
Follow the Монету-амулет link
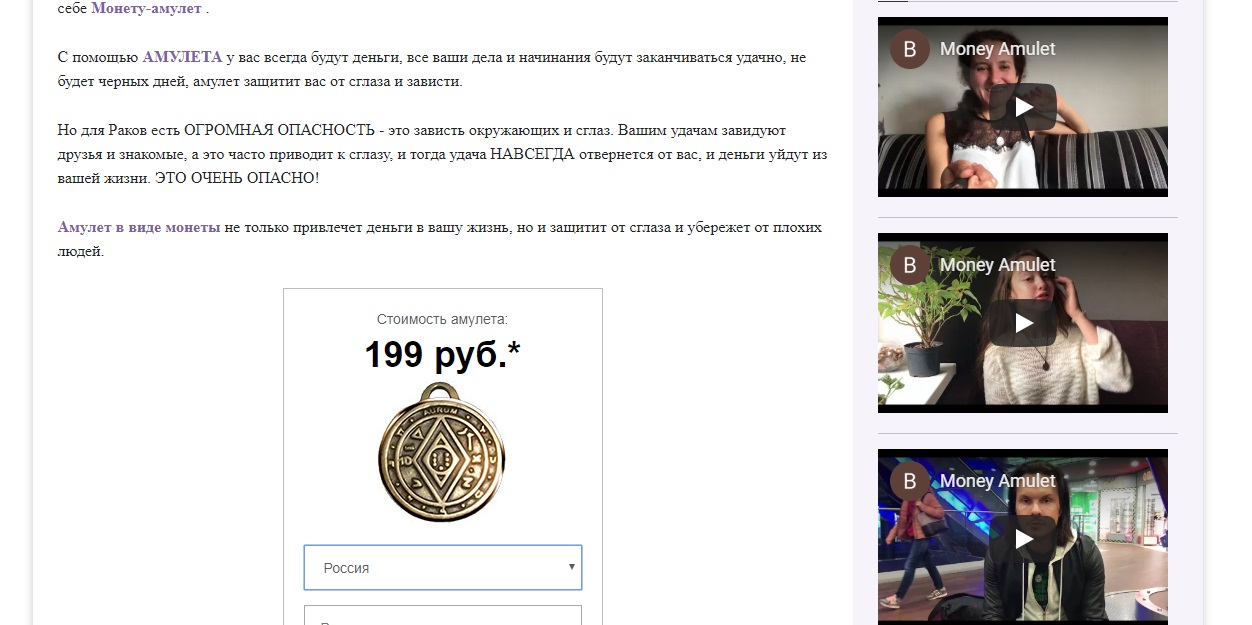(146, 8)
